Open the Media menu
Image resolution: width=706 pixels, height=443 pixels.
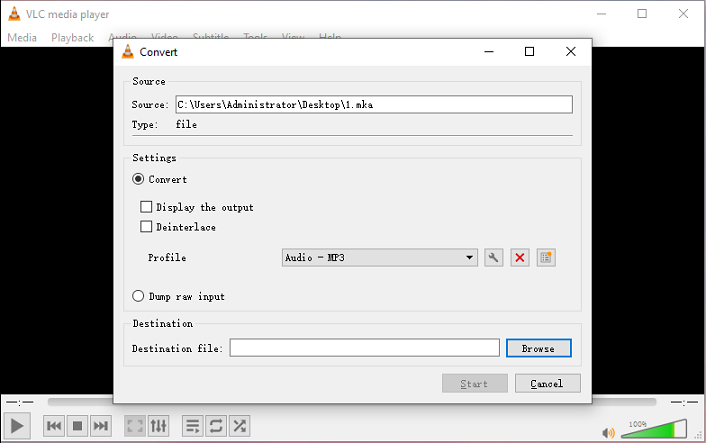click(x=22, y=37)
